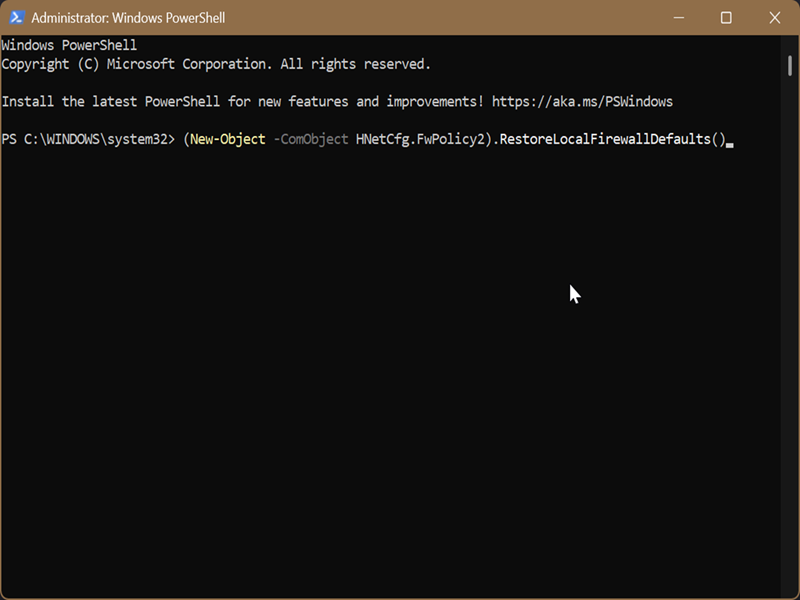Close the Administrator PowerShell window
This screenshot has height=600, width=800.
click(x=774, y=18)
